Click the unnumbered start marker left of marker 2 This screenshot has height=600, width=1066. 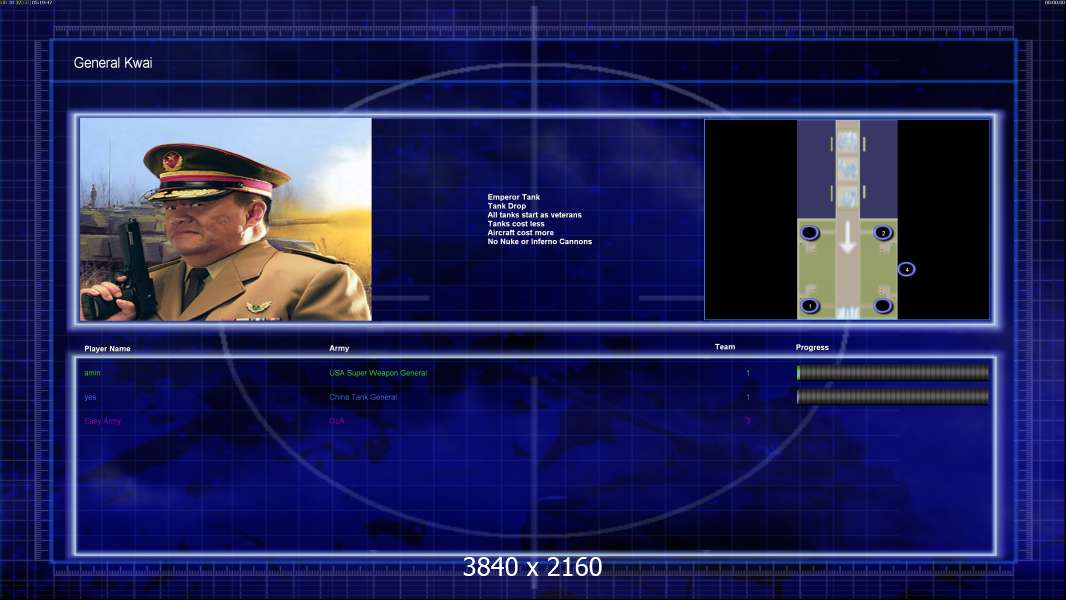(x=810, y=233)
